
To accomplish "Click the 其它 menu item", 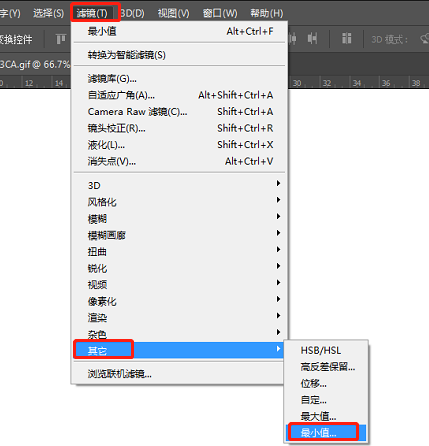I will coord(180,350).
